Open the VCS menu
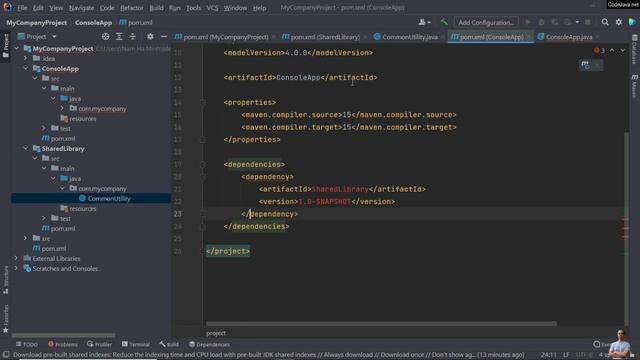The height and width of the screenshot is (360, 640). click(x=212, y=8)
